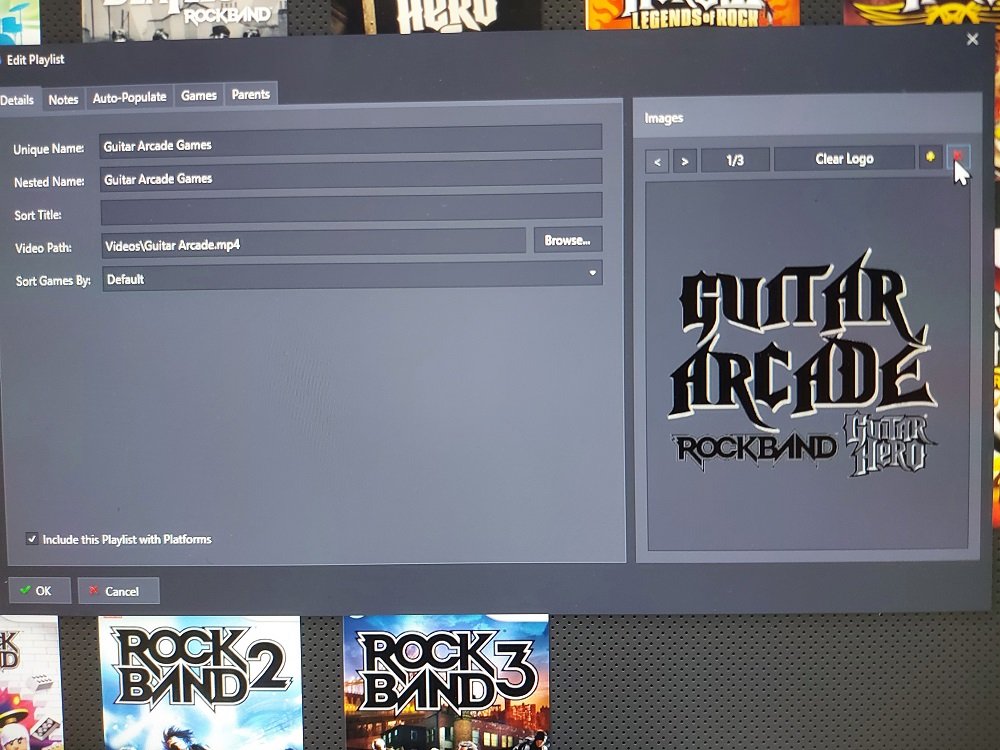Image resolution: width=1000 pixels, height=750 pixels.
Task: Click the yellow add image icon
Action: 930,157
